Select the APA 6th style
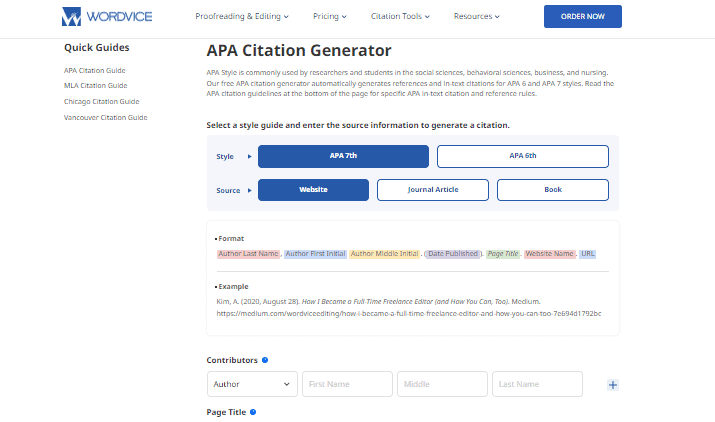This screenshot has width=715, height=422. pos(523,156)
